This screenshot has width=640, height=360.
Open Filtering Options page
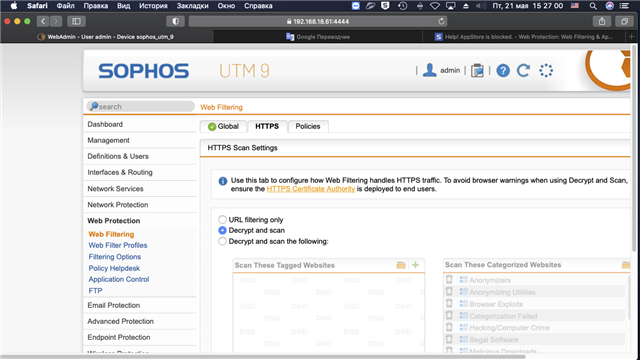115,257
